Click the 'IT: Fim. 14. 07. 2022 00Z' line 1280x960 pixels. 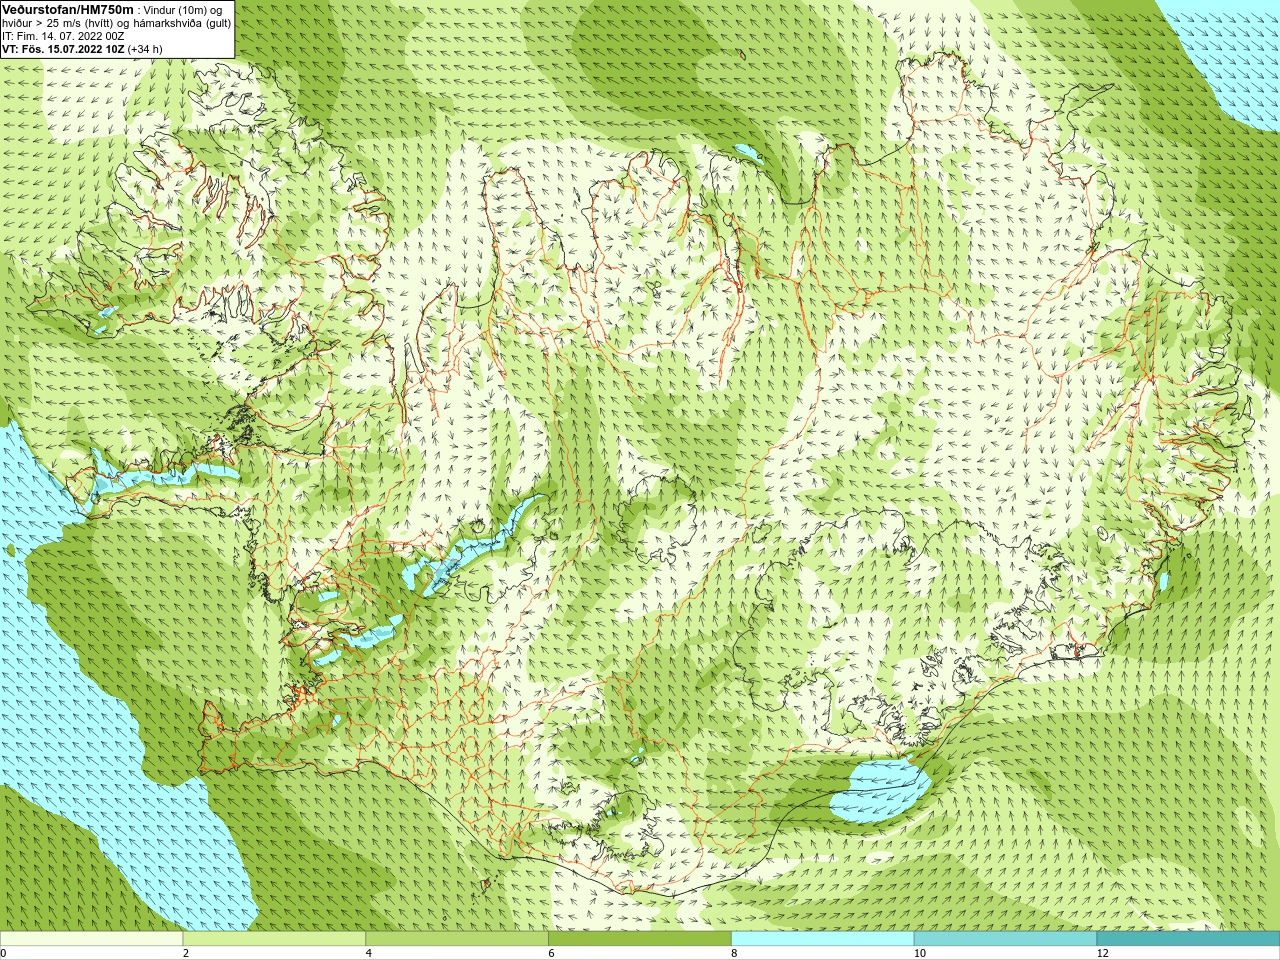point(63,36)
